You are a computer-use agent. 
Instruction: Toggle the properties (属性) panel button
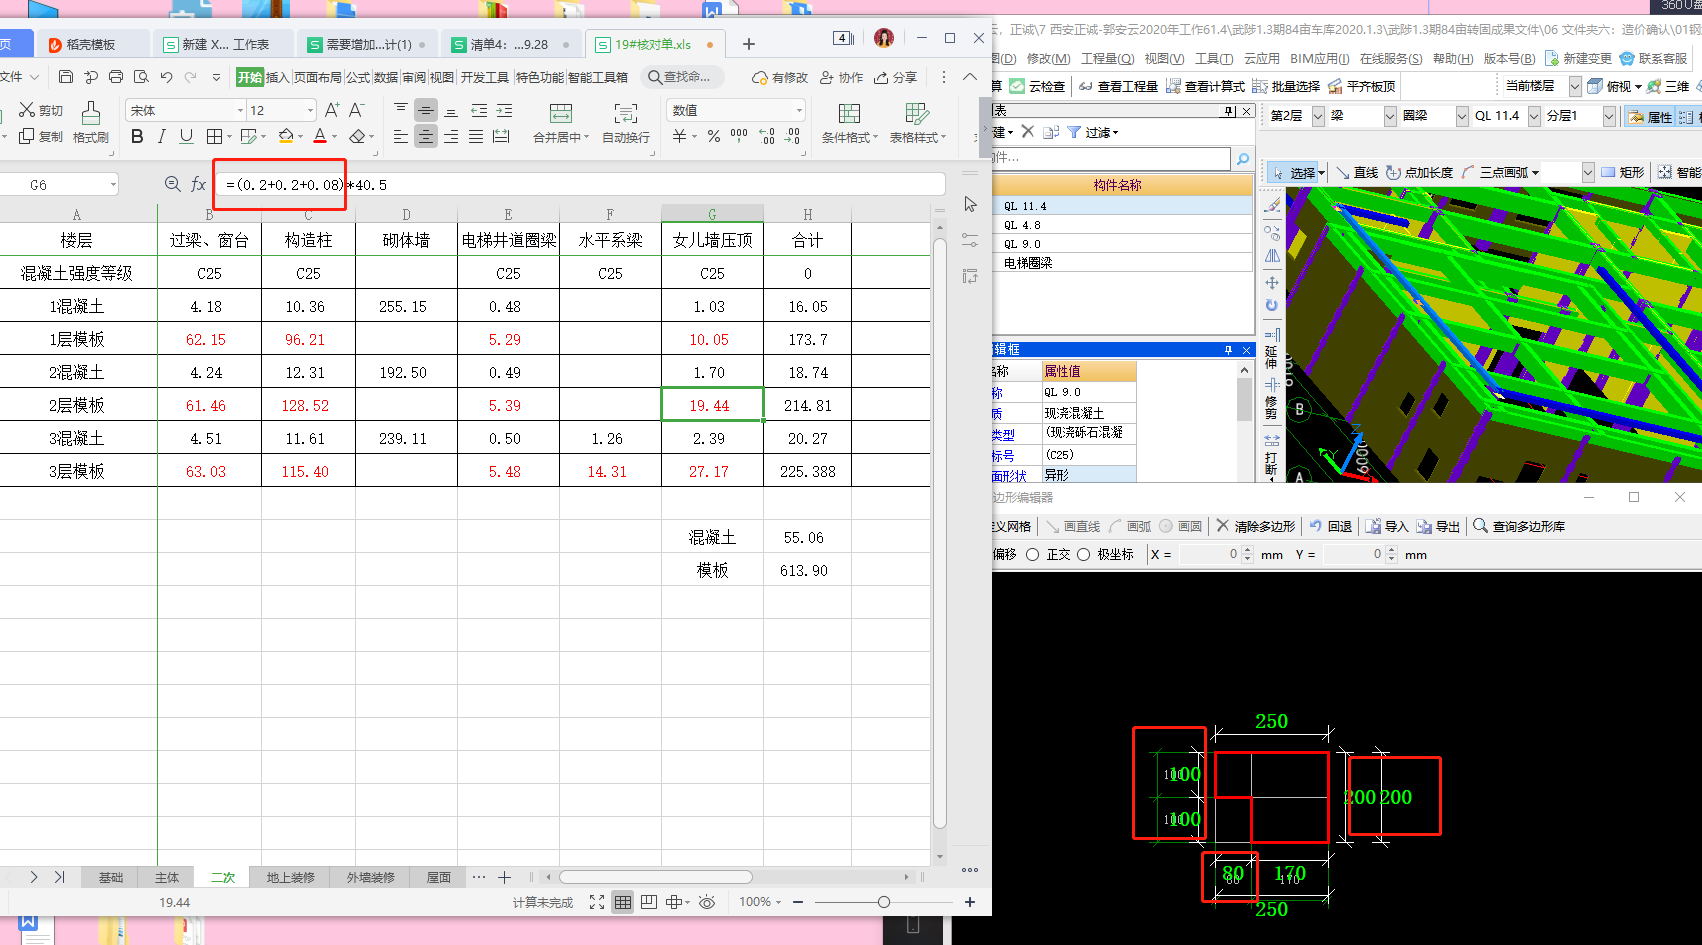[1650, 116]
